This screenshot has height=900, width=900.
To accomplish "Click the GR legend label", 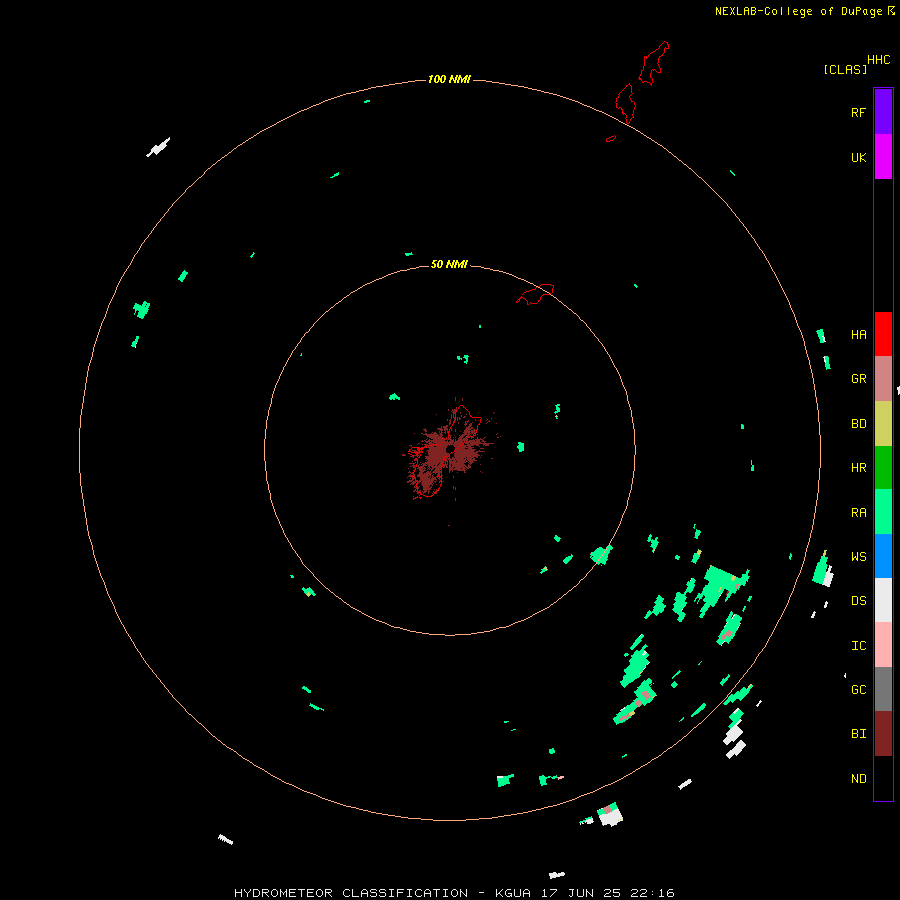I will (x=858, y=379).
